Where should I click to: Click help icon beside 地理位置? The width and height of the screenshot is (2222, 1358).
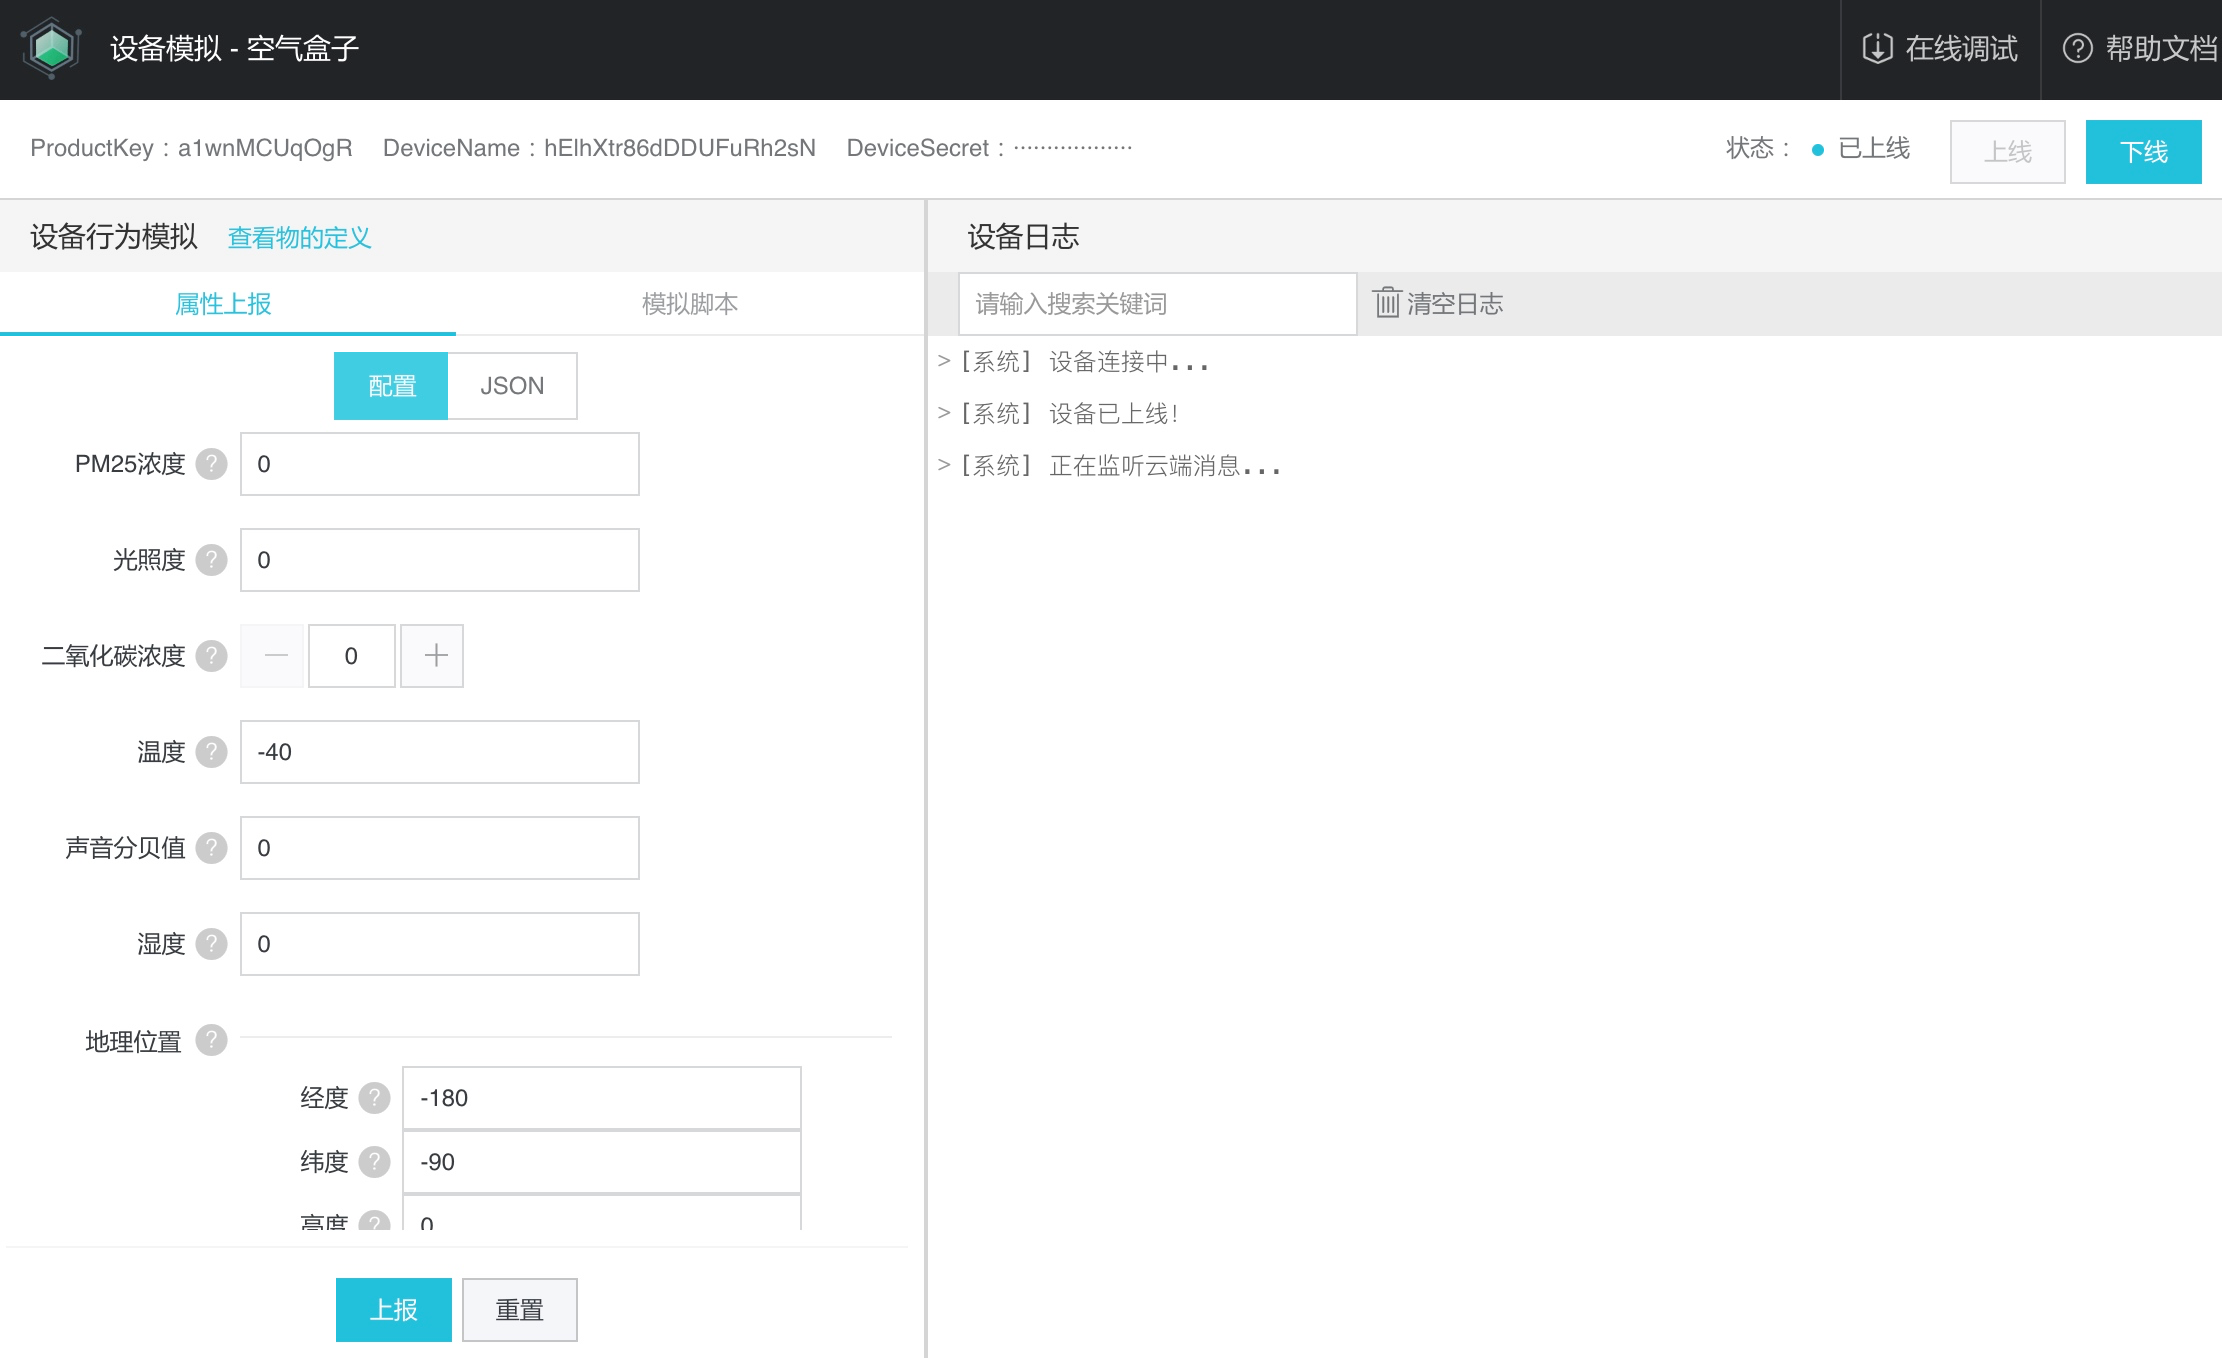211,1040
